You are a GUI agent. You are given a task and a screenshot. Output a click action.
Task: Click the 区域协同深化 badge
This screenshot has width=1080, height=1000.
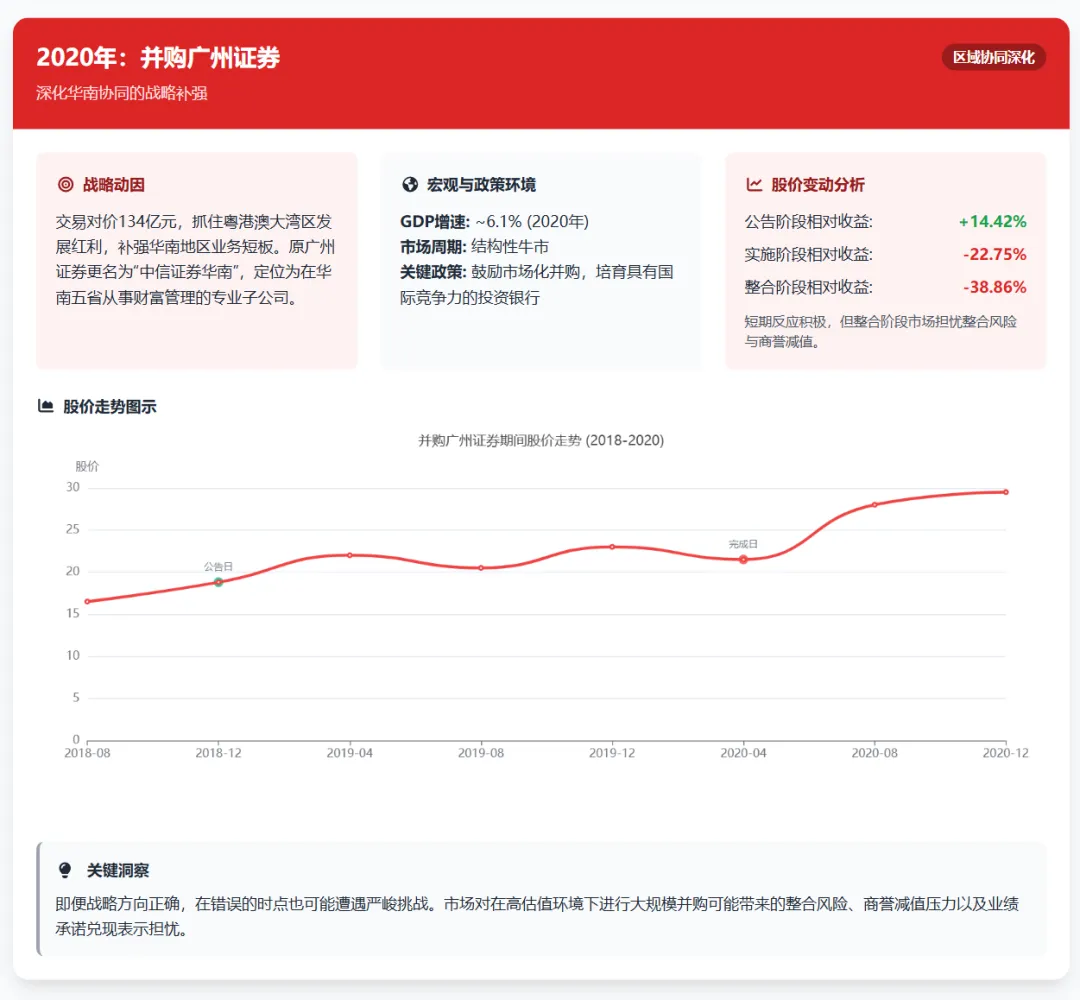coord(993,57)
